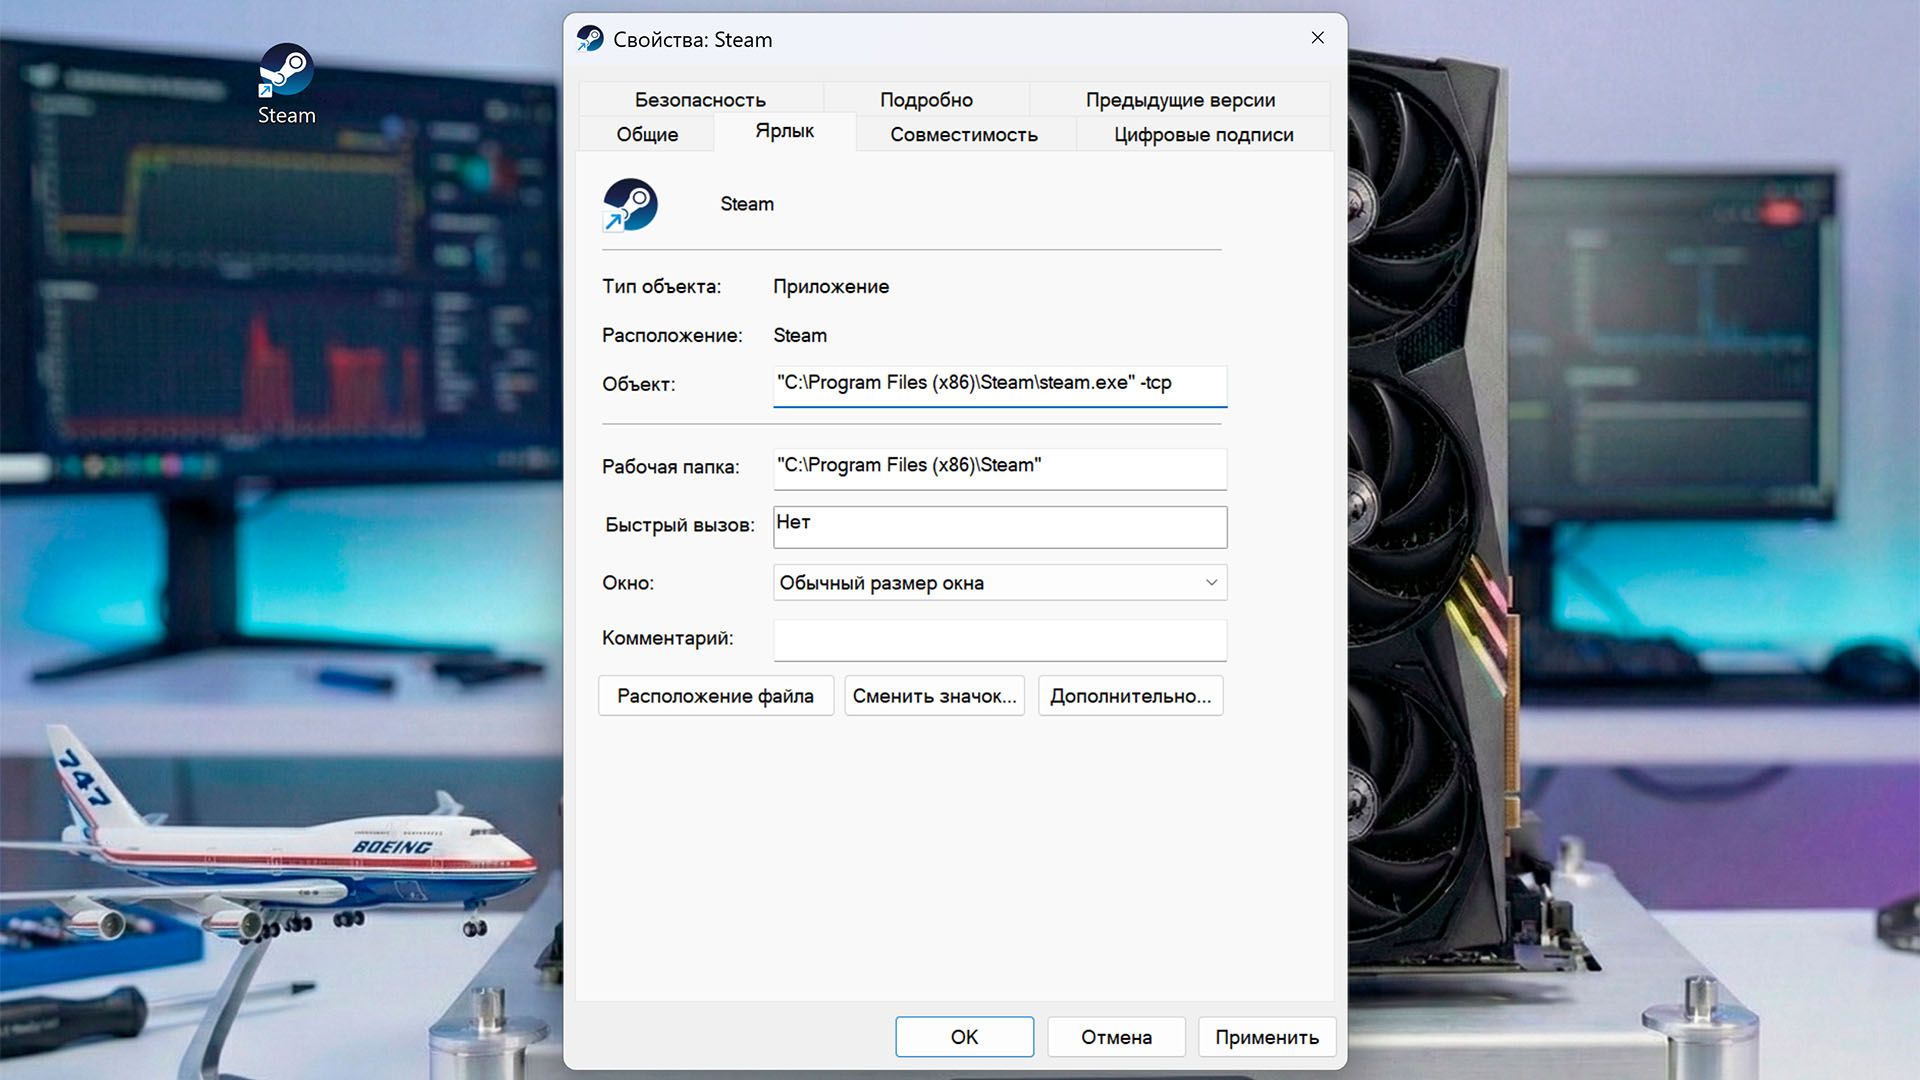Select the Предыдущие версии tab

pyautogui.click(x=1180, y=100)
